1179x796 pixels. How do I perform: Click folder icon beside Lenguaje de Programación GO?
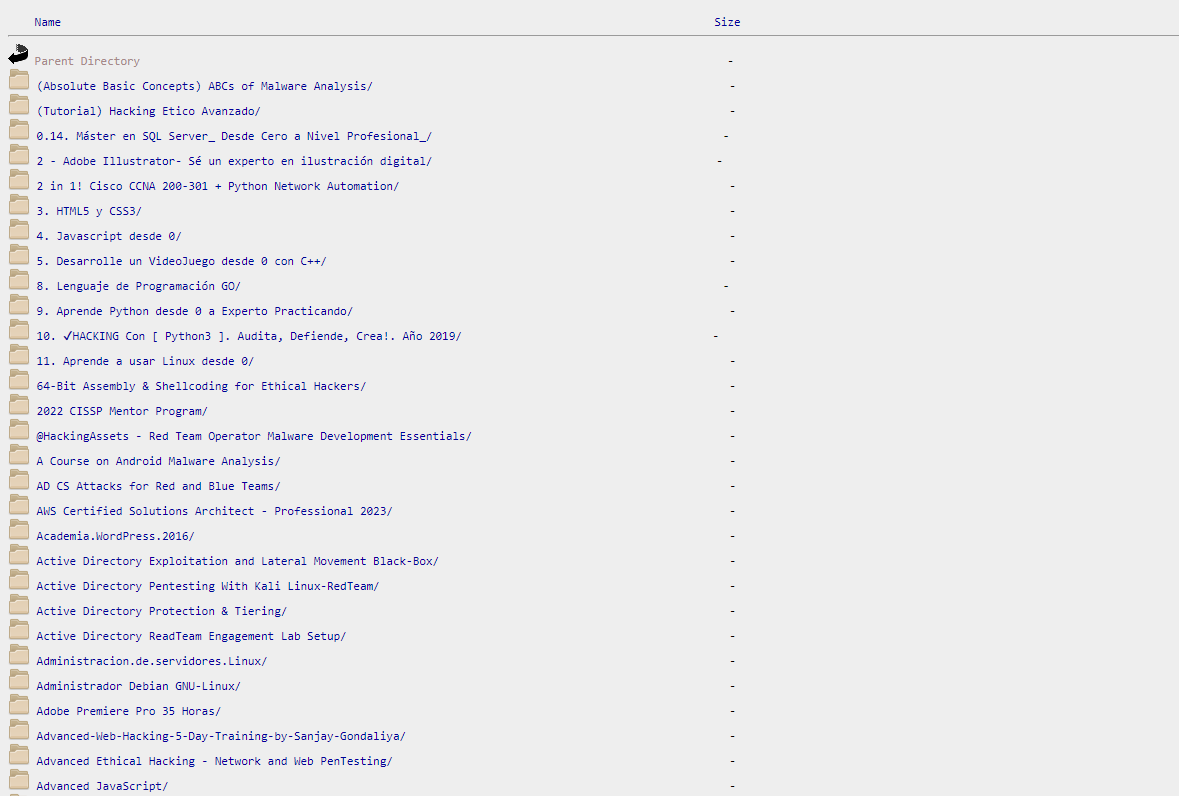[19, 280]
